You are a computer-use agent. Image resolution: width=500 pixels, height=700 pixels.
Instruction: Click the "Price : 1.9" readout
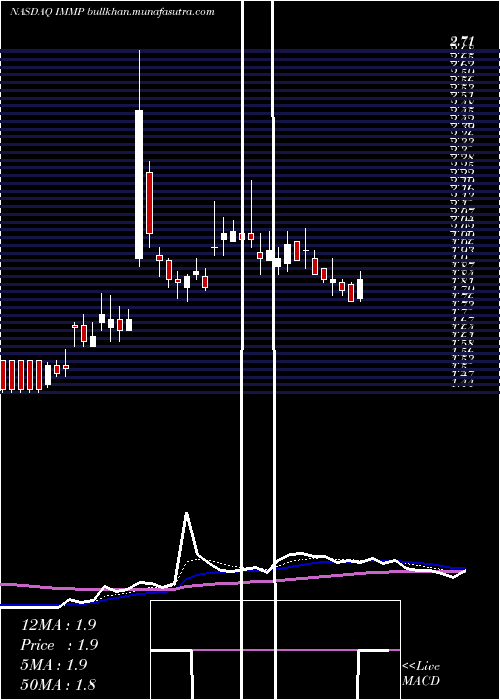(59, 645)
